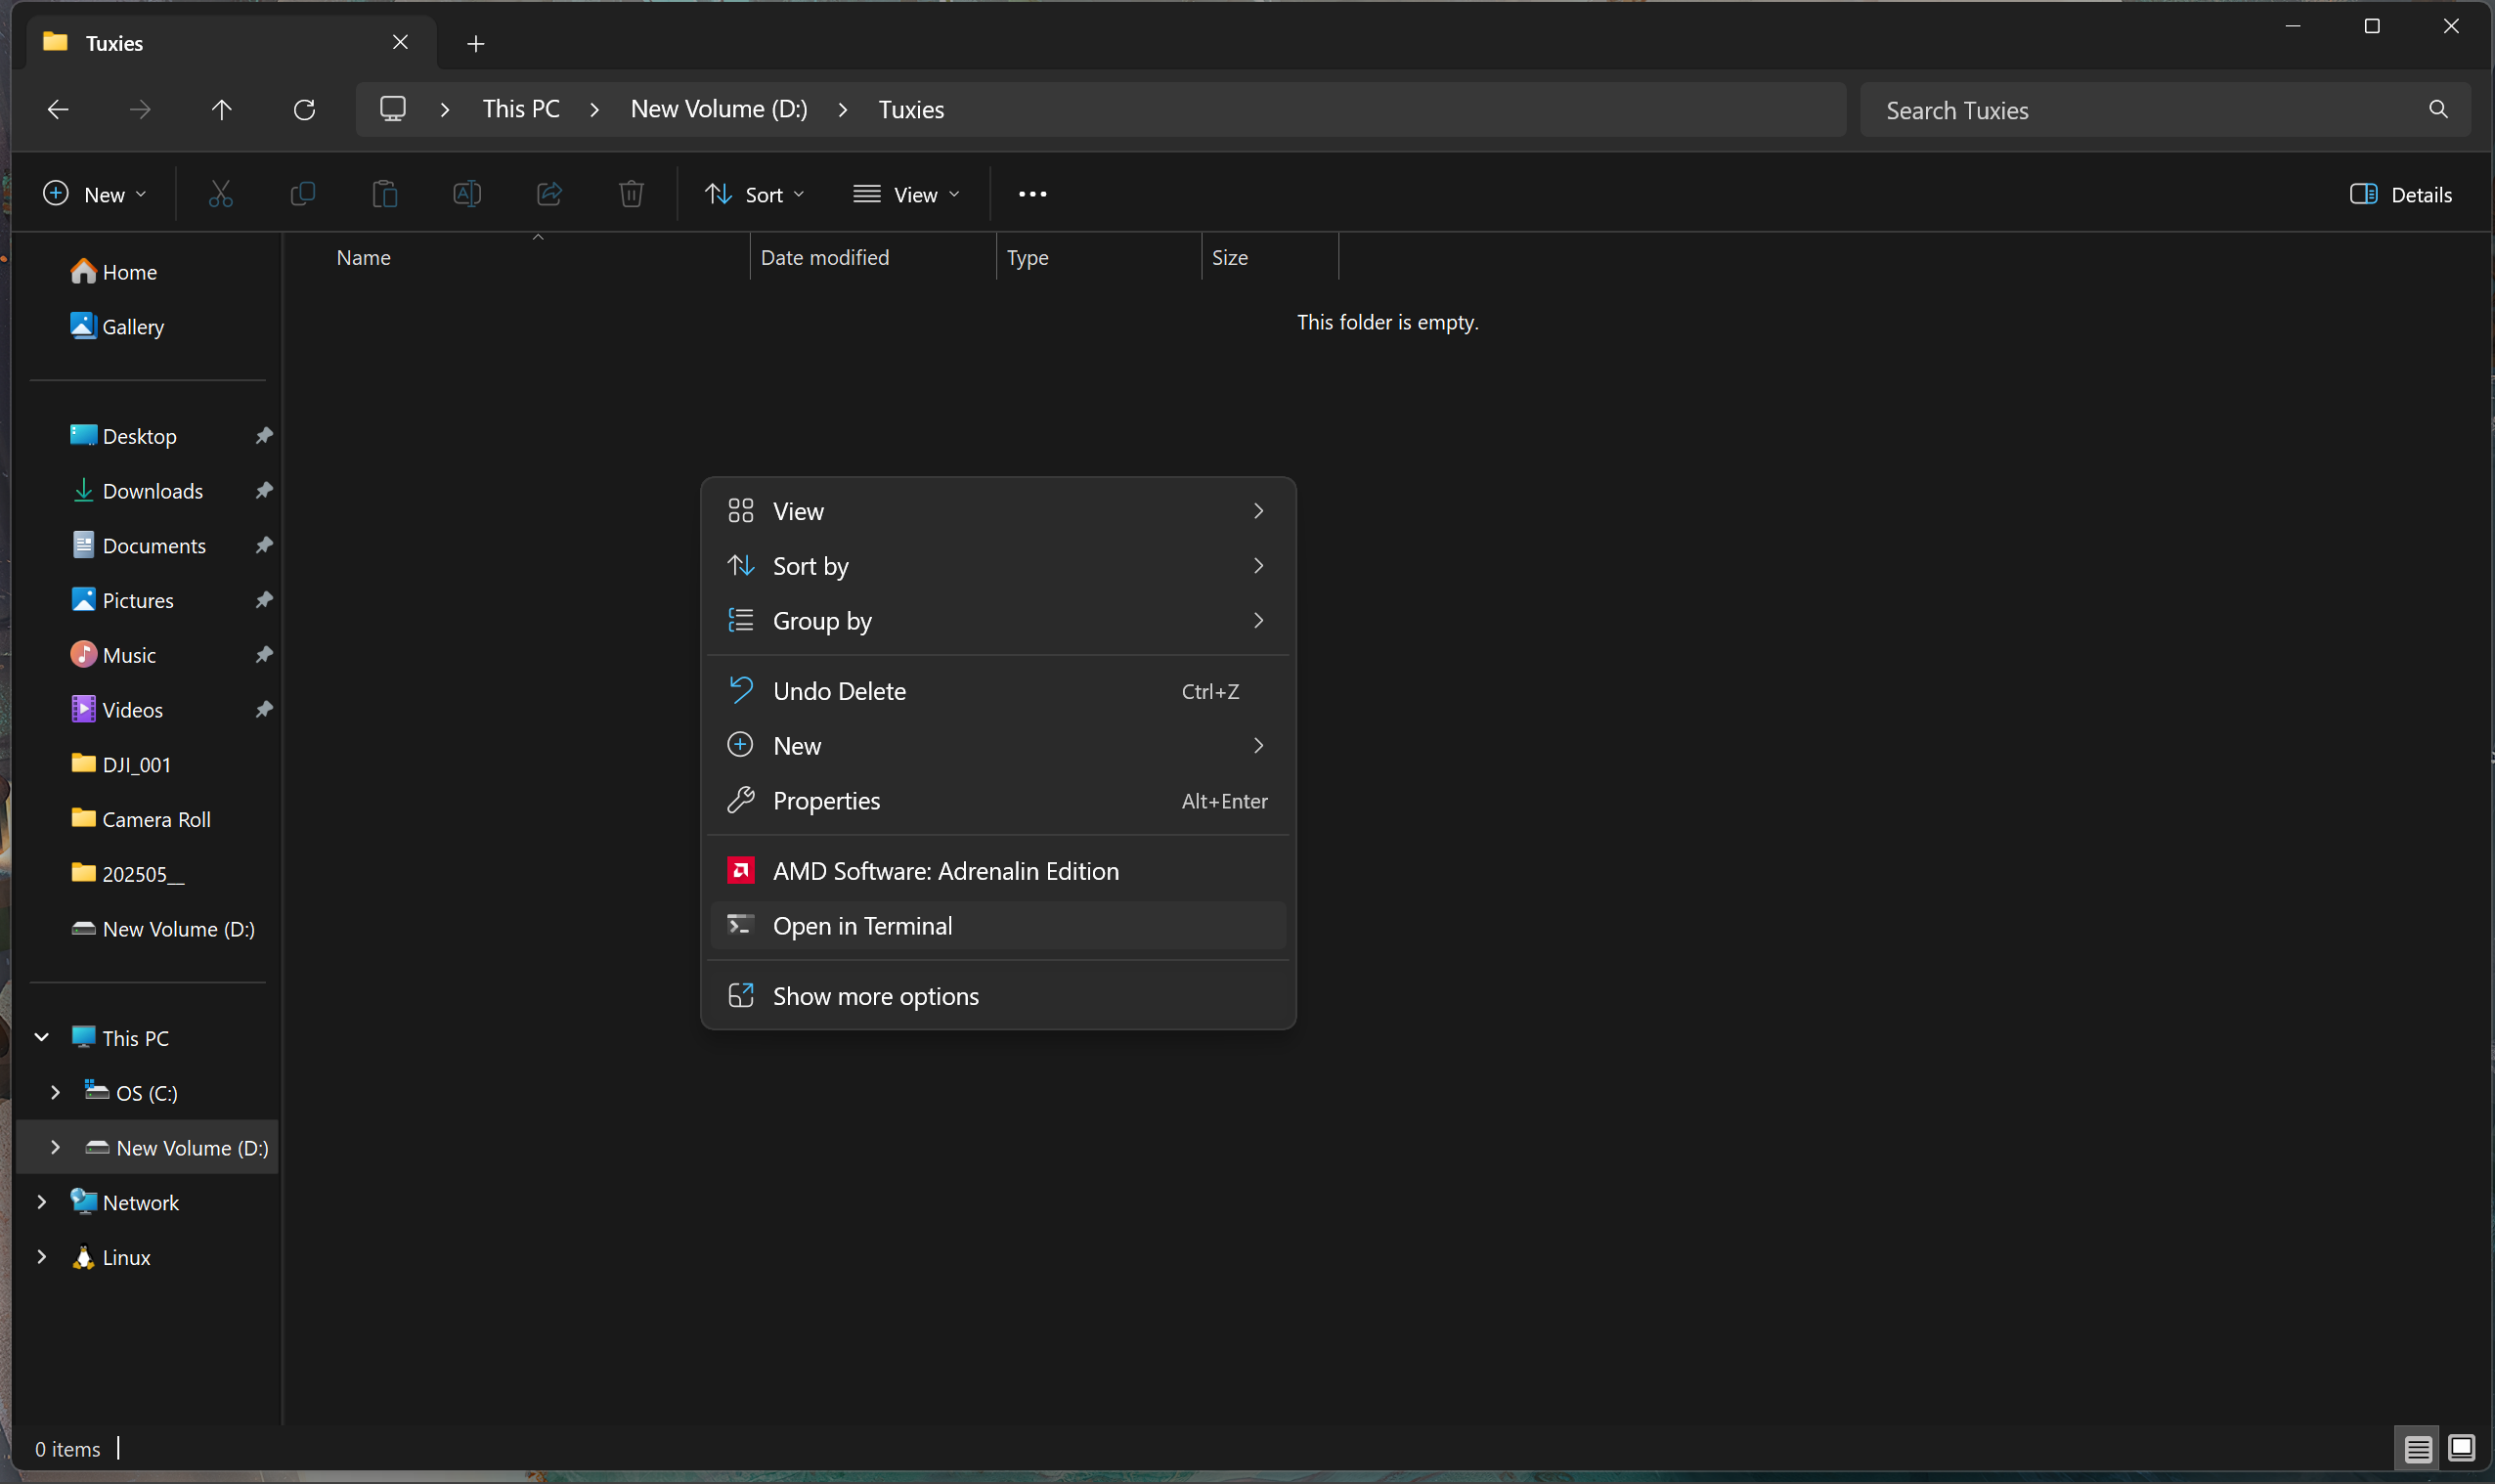Expand the Network tree node
Image resolution: width=2495 pixels, height=1484 pixels.
[x=42, y=1202]
